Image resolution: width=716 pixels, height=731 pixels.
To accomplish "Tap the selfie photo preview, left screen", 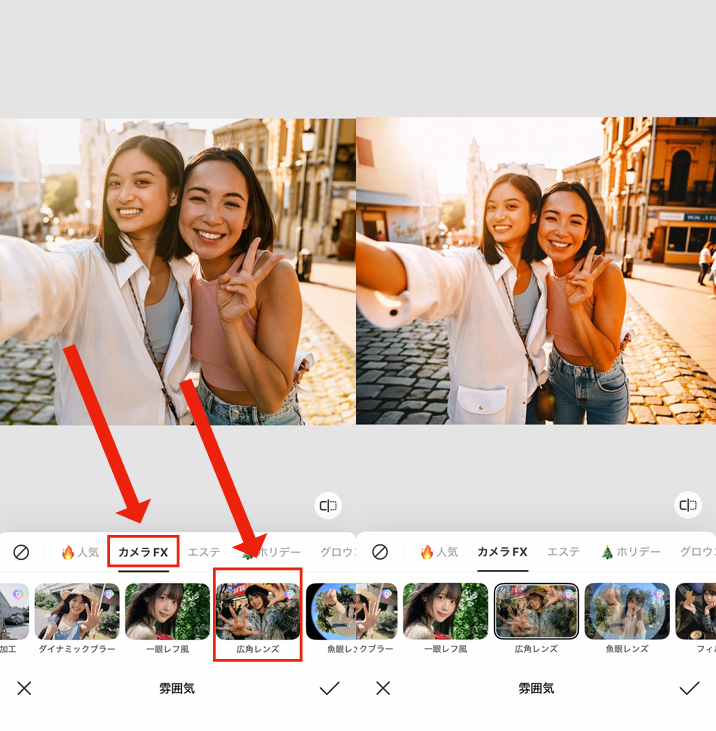I will (178, 271).
